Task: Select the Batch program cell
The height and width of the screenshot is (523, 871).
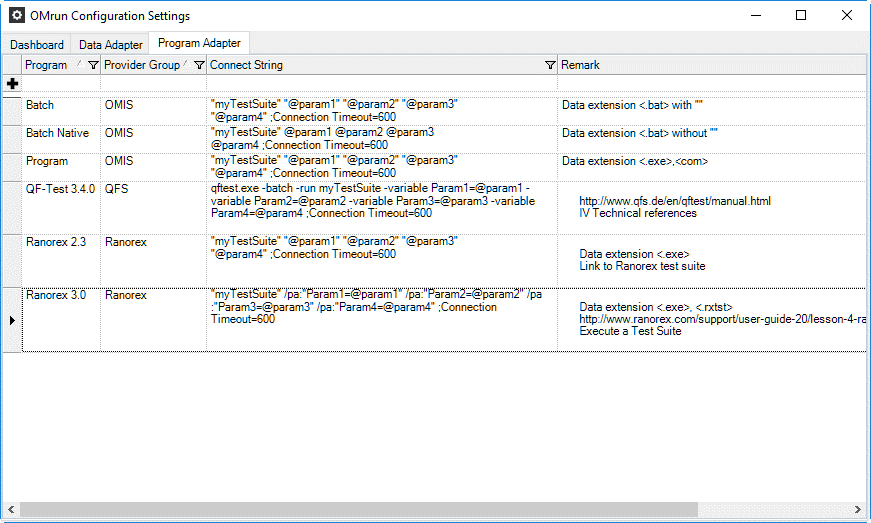Action: tap(61, 111)
